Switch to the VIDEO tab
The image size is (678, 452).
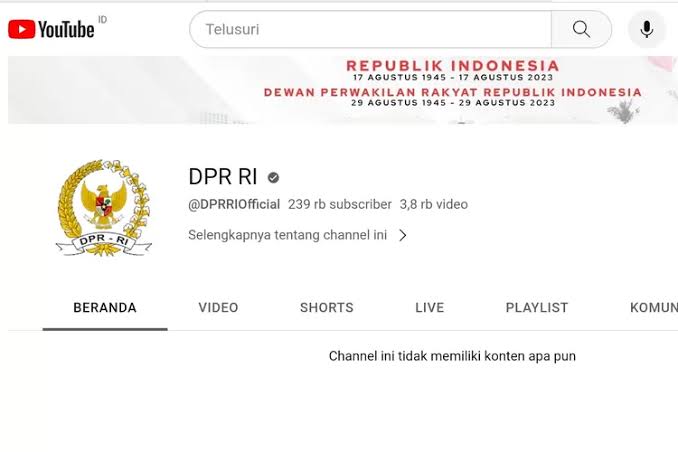218,308
